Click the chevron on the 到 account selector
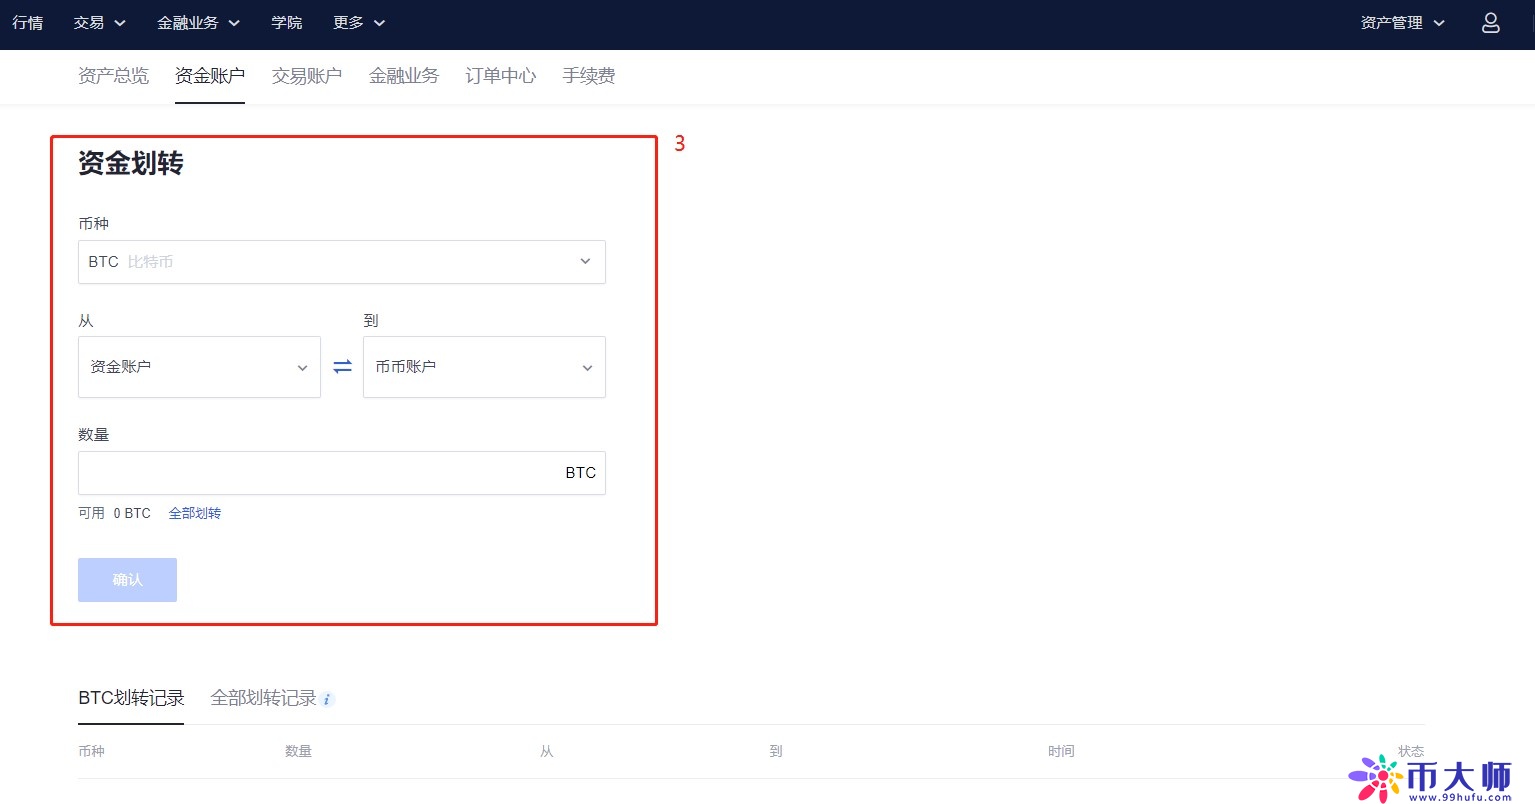1535x804 pixels. coord(588,367)
